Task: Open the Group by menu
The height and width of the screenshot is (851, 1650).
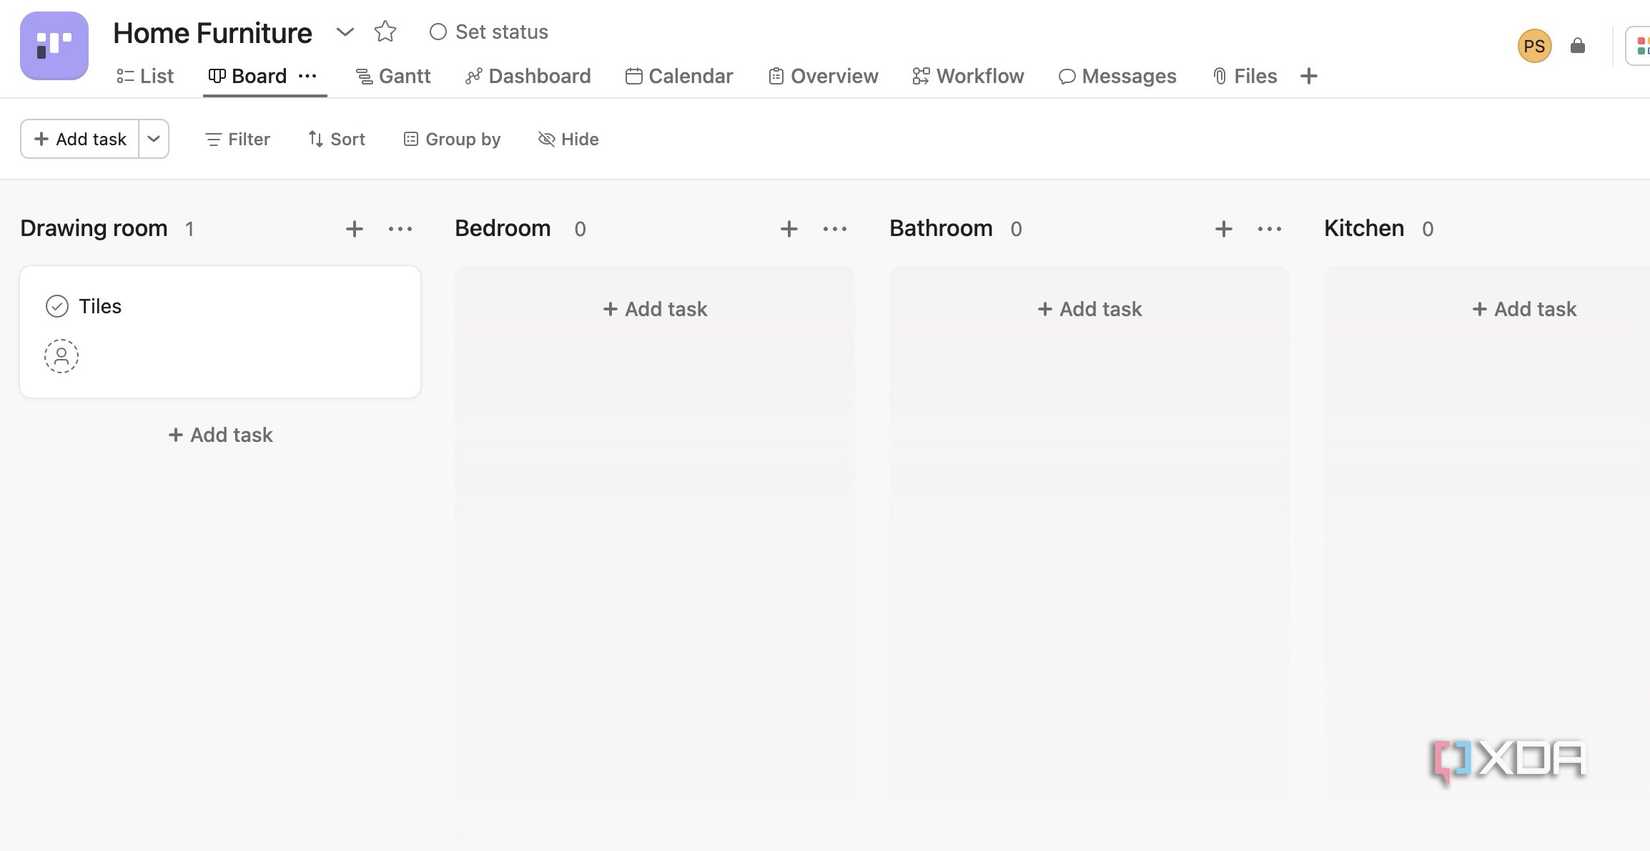Action: coord(452,139)
